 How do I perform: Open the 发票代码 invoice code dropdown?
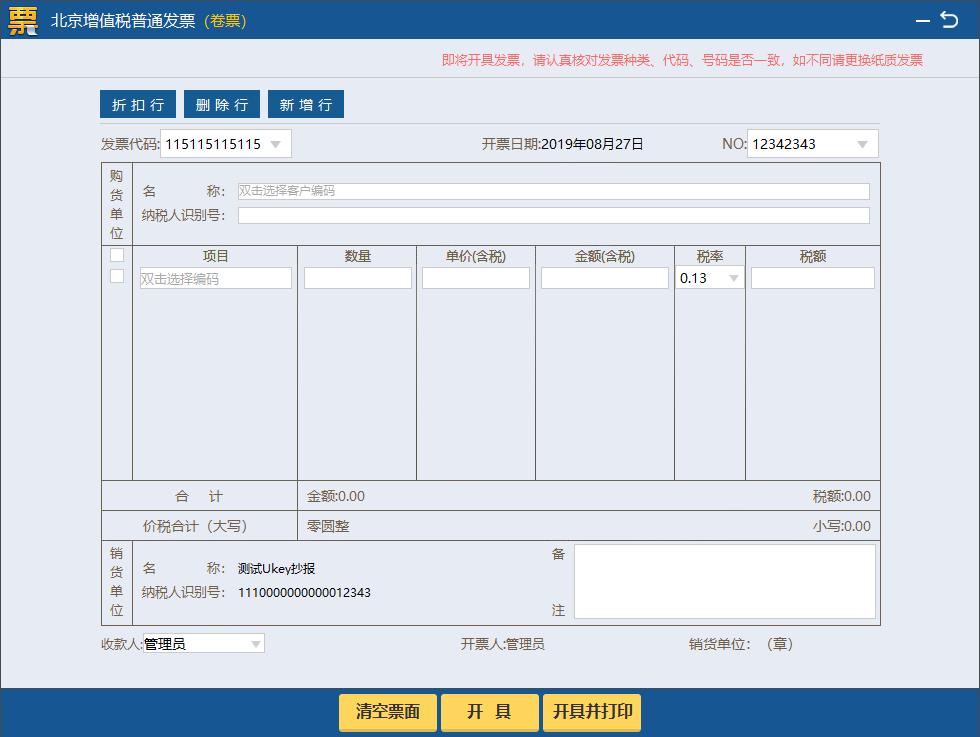pos(275,143)
